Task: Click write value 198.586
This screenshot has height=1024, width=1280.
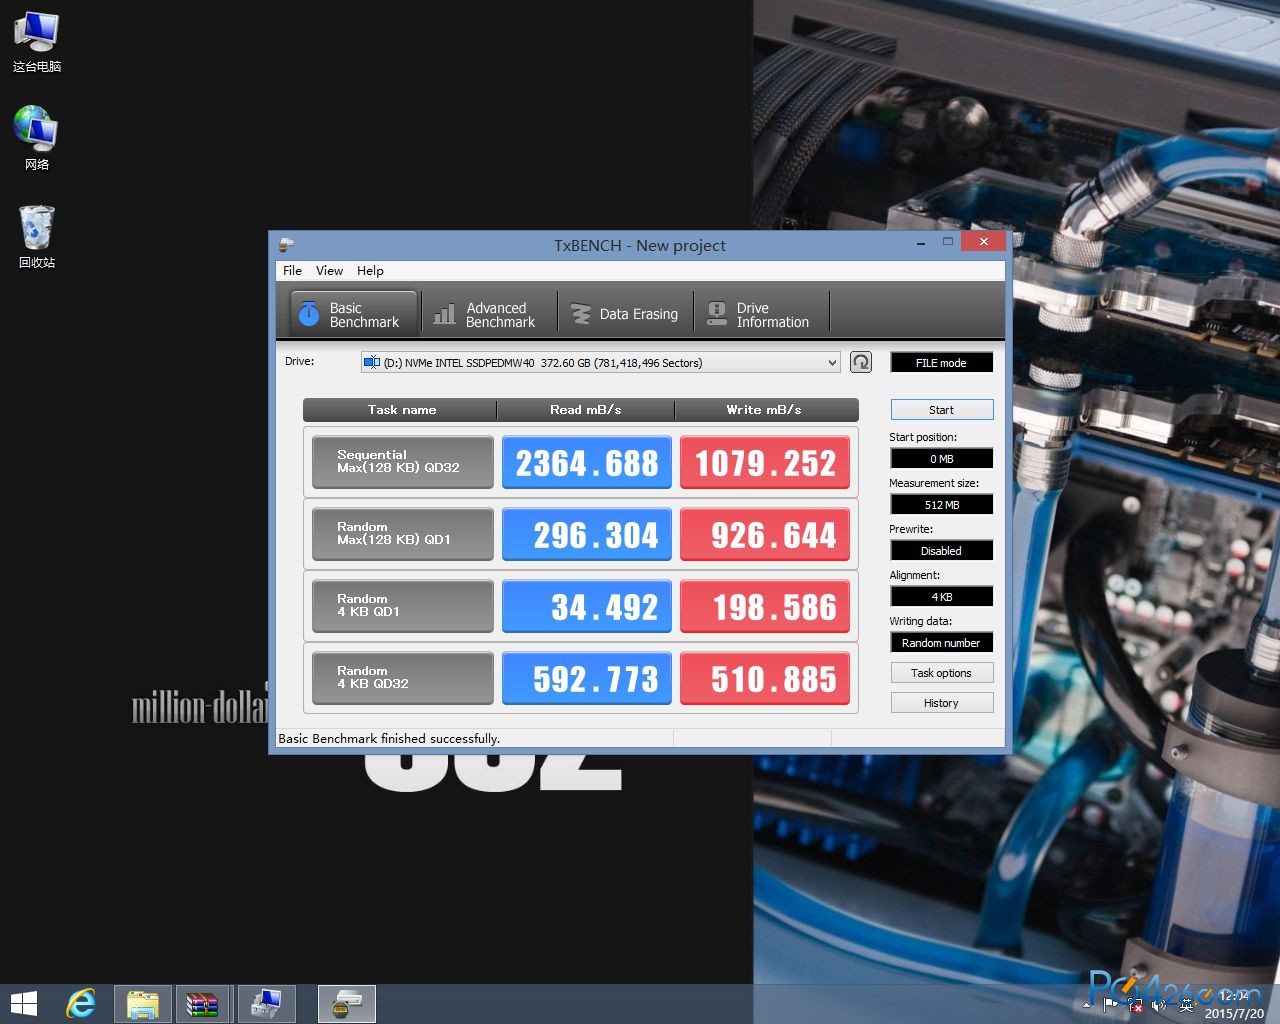Action: [765, 605]
